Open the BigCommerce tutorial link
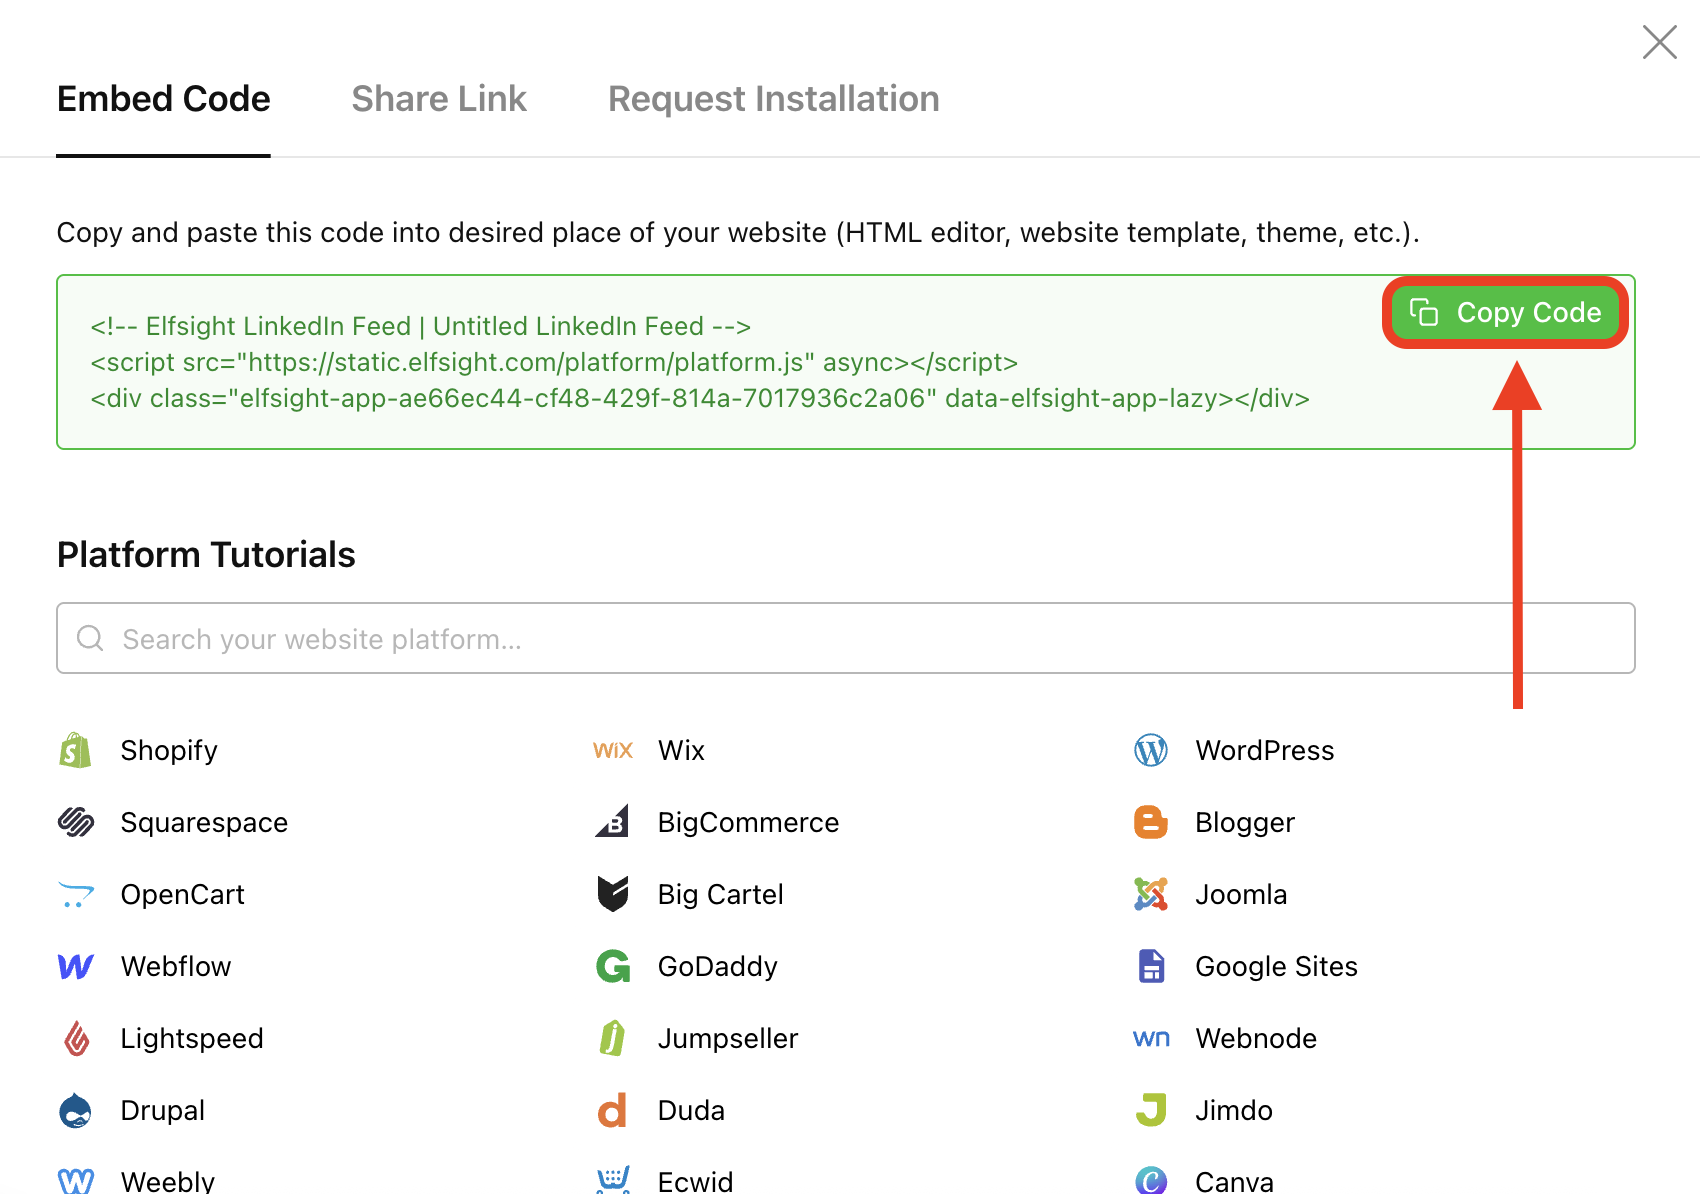Screen dimensions: 1700x1194 (748, 822)
